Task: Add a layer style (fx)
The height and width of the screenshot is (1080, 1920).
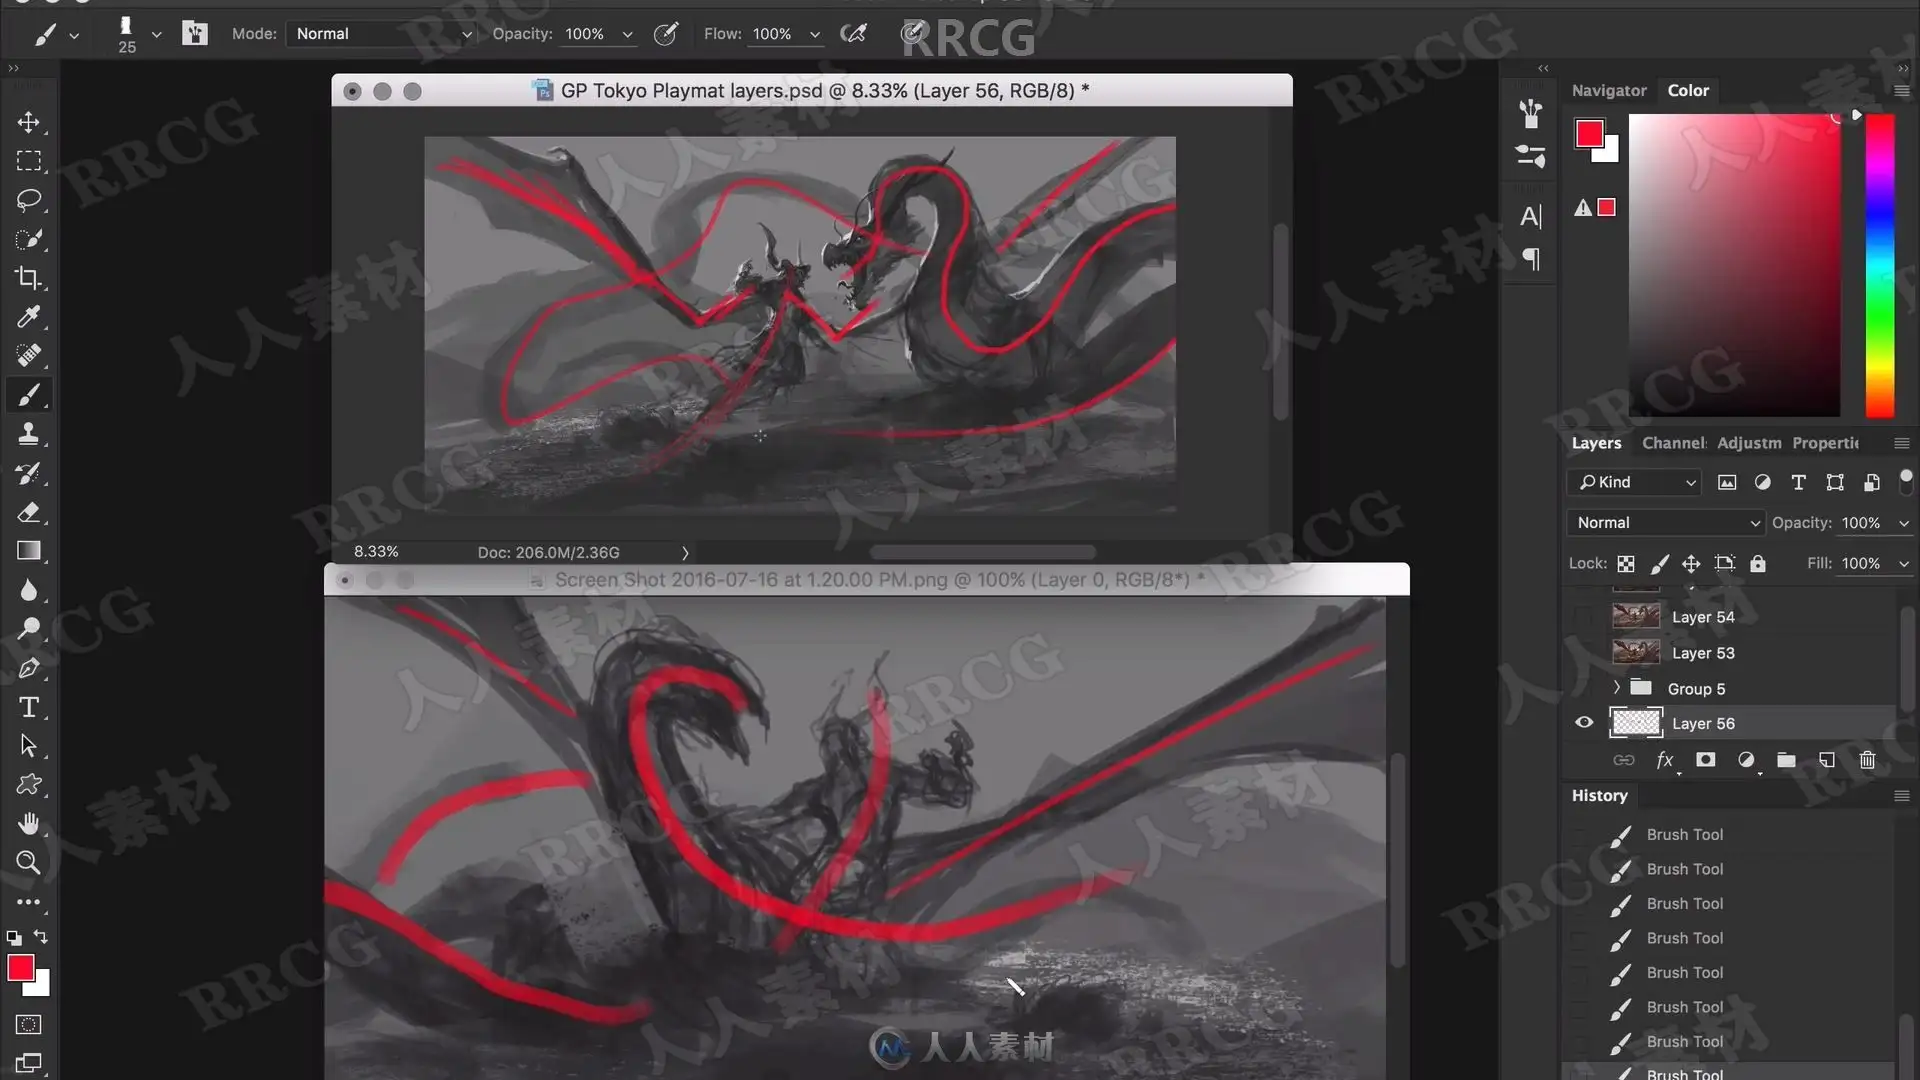Action: pyautogui.click(x=1665, y=760)
